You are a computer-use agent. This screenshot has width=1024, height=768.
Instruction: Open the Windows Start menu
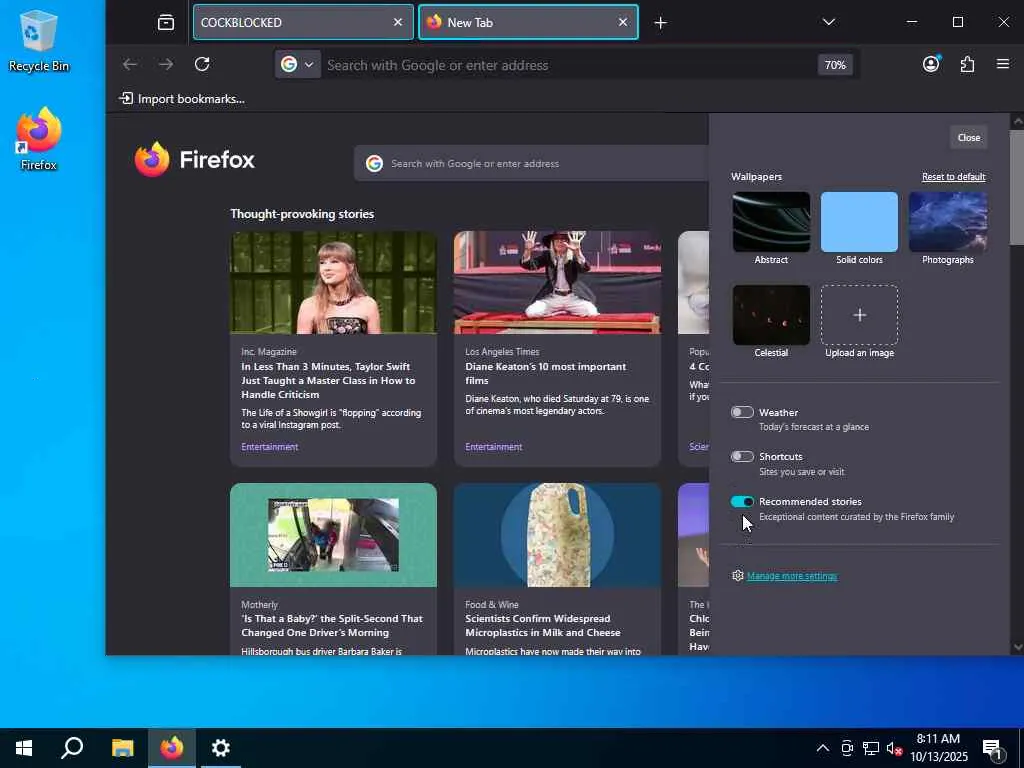click(24, 748)
